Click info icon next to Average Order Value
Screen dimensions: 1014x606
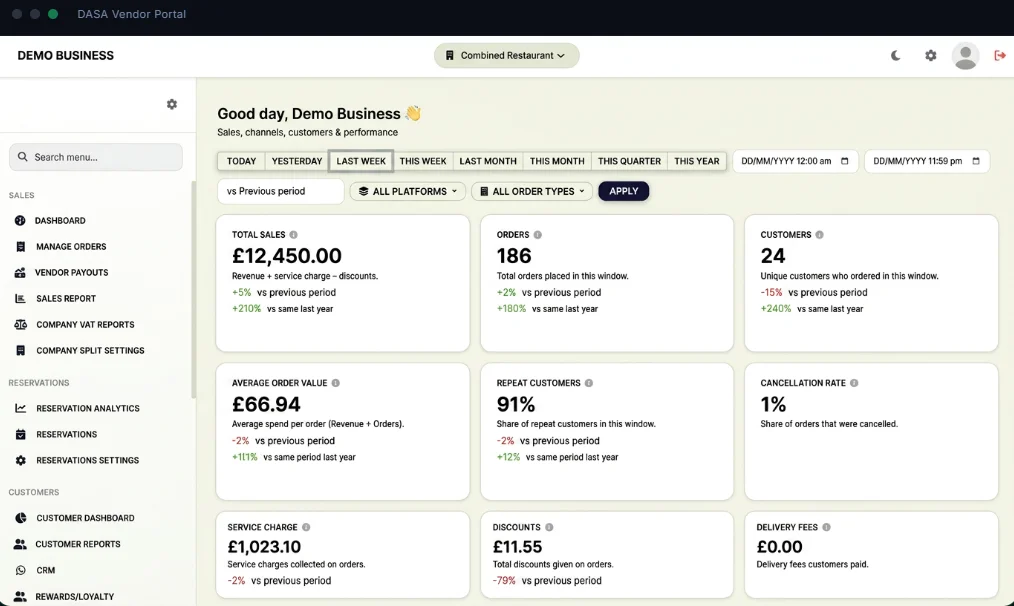pos(336,383)
